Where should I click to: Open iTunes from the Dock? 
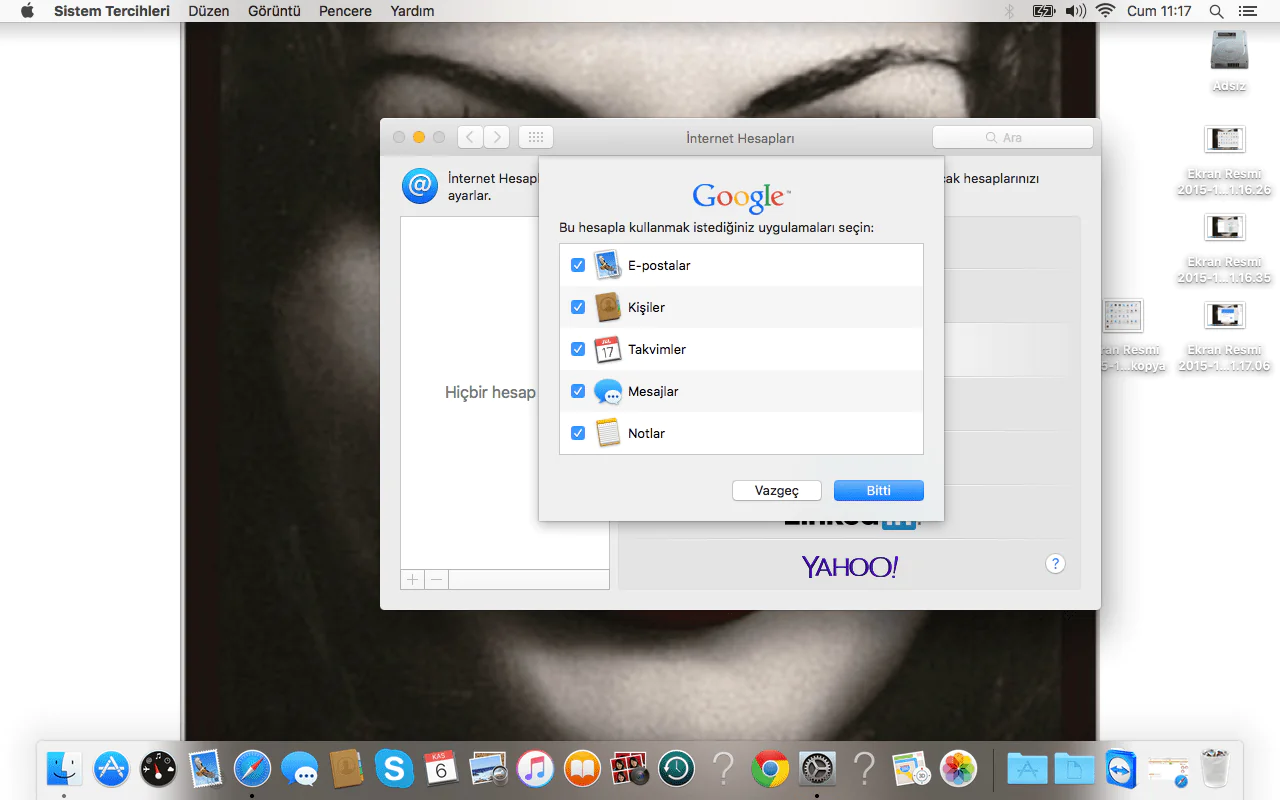click(536, 769)
